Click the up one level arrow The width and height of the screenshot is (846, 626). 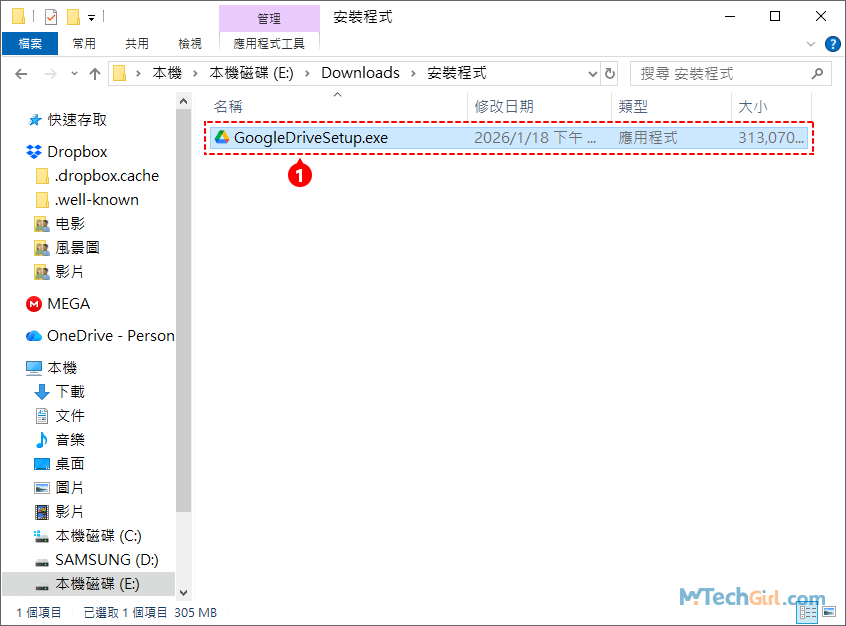(94, 73)
